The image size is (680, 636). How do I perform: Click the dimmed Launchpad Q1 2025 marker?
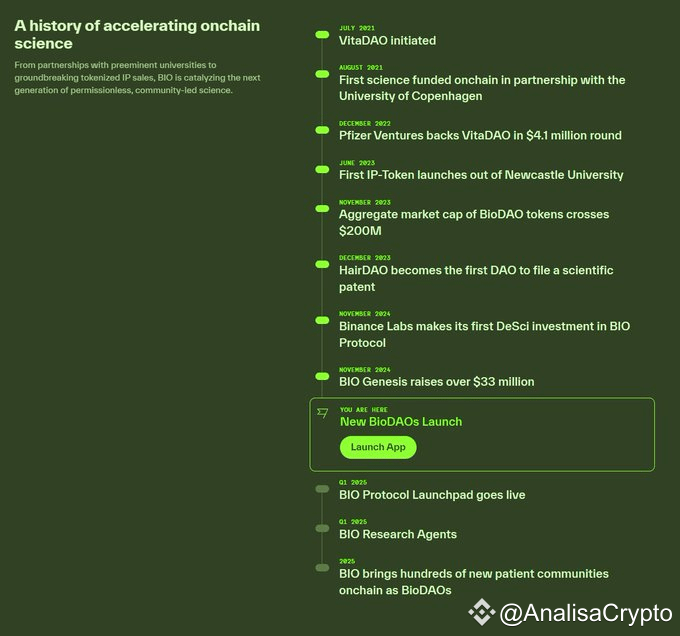pyautogui.click(x=322, y=489)
